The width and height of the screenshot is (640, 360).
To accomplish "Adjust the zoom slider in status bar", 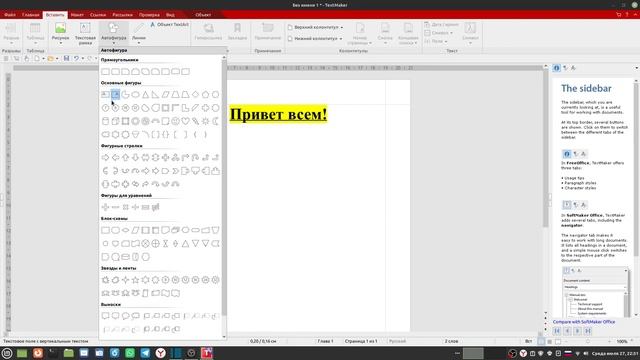I will pos(588,341).
